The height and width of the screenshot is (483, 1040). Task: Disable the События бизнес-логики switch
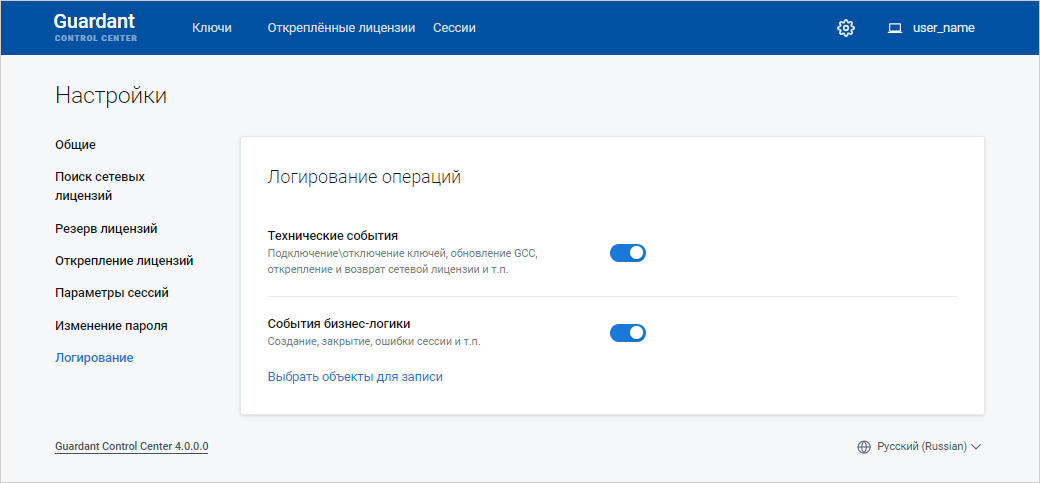[x=628, y=332]
